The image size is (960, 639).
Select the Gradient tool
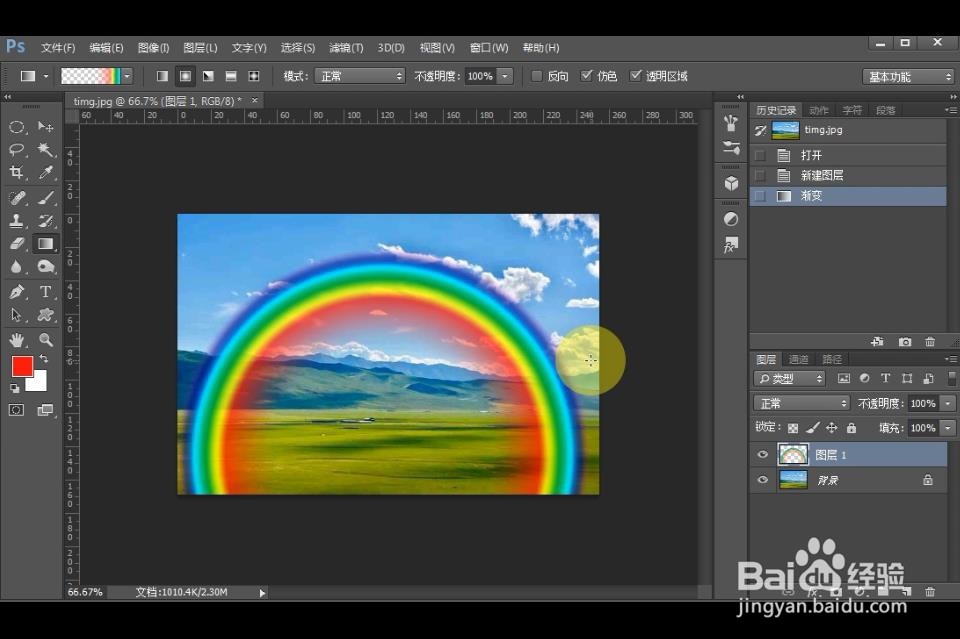coord(45,244)
